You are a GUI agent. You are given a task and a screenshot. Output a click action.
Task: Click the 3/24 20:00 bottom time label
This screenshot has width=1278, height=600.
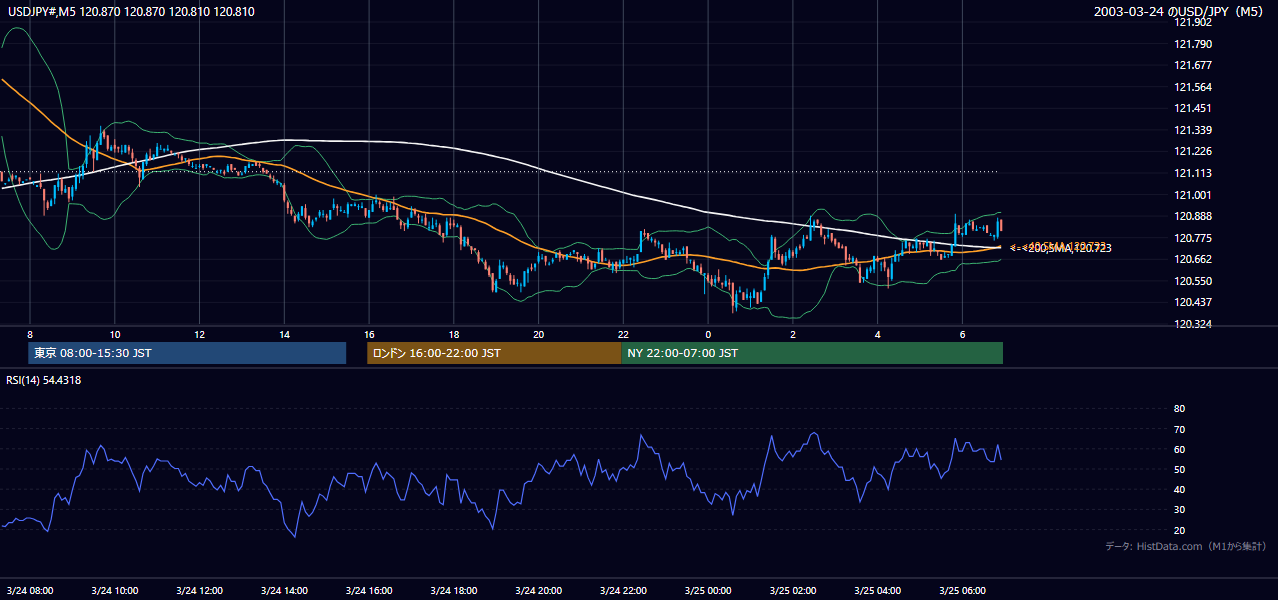(539, 590)
